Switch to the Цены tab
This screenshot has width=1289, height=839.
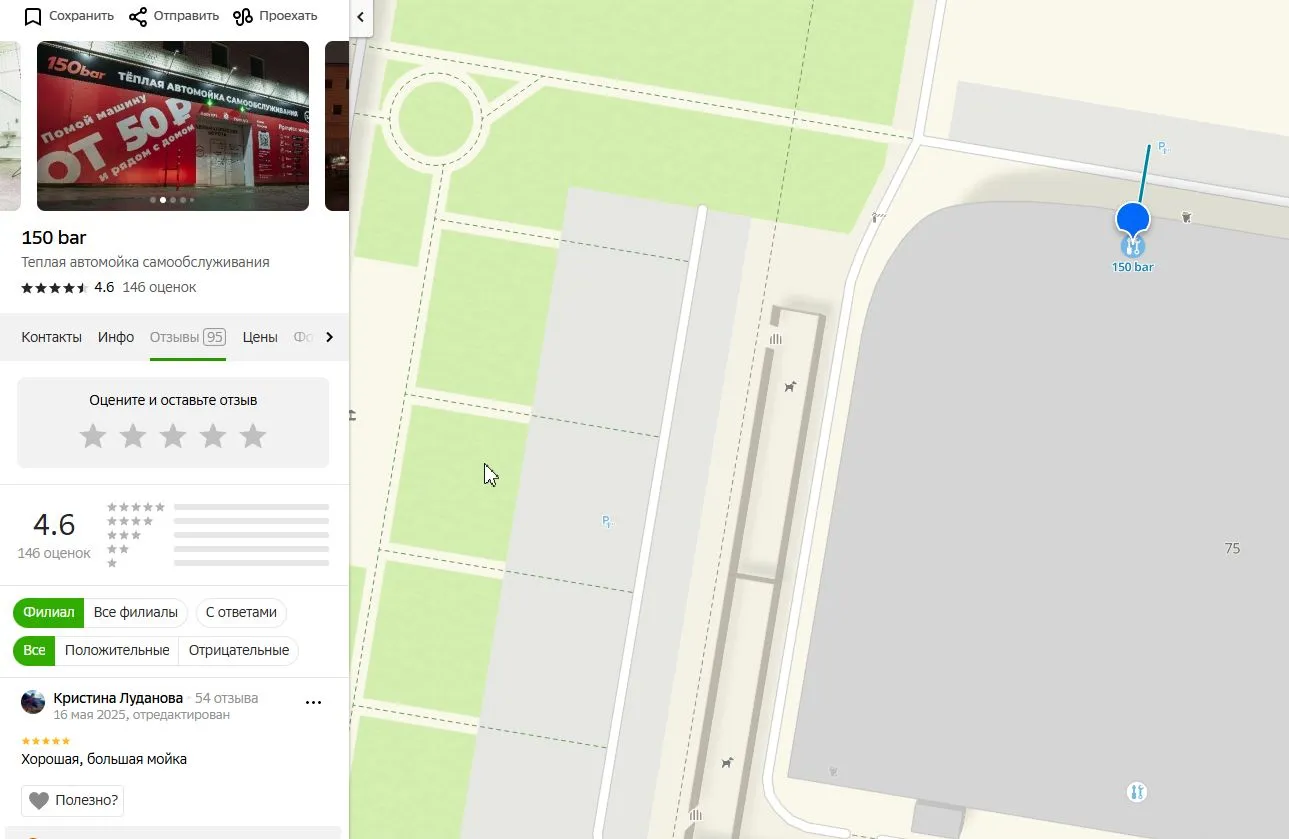[260, 337]
